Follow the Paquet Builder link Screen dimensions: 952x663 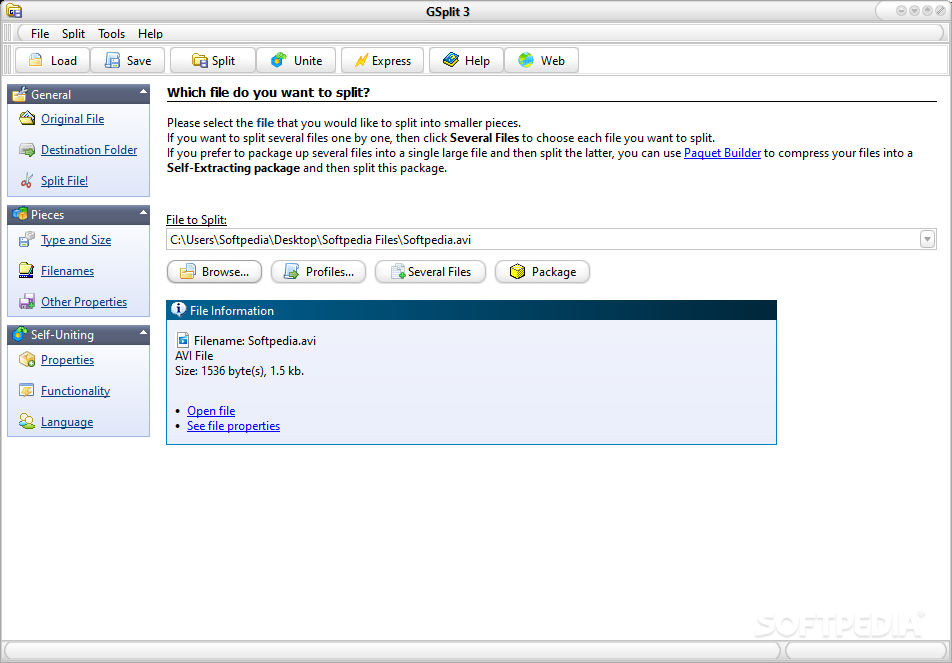(x=722, y=153)
